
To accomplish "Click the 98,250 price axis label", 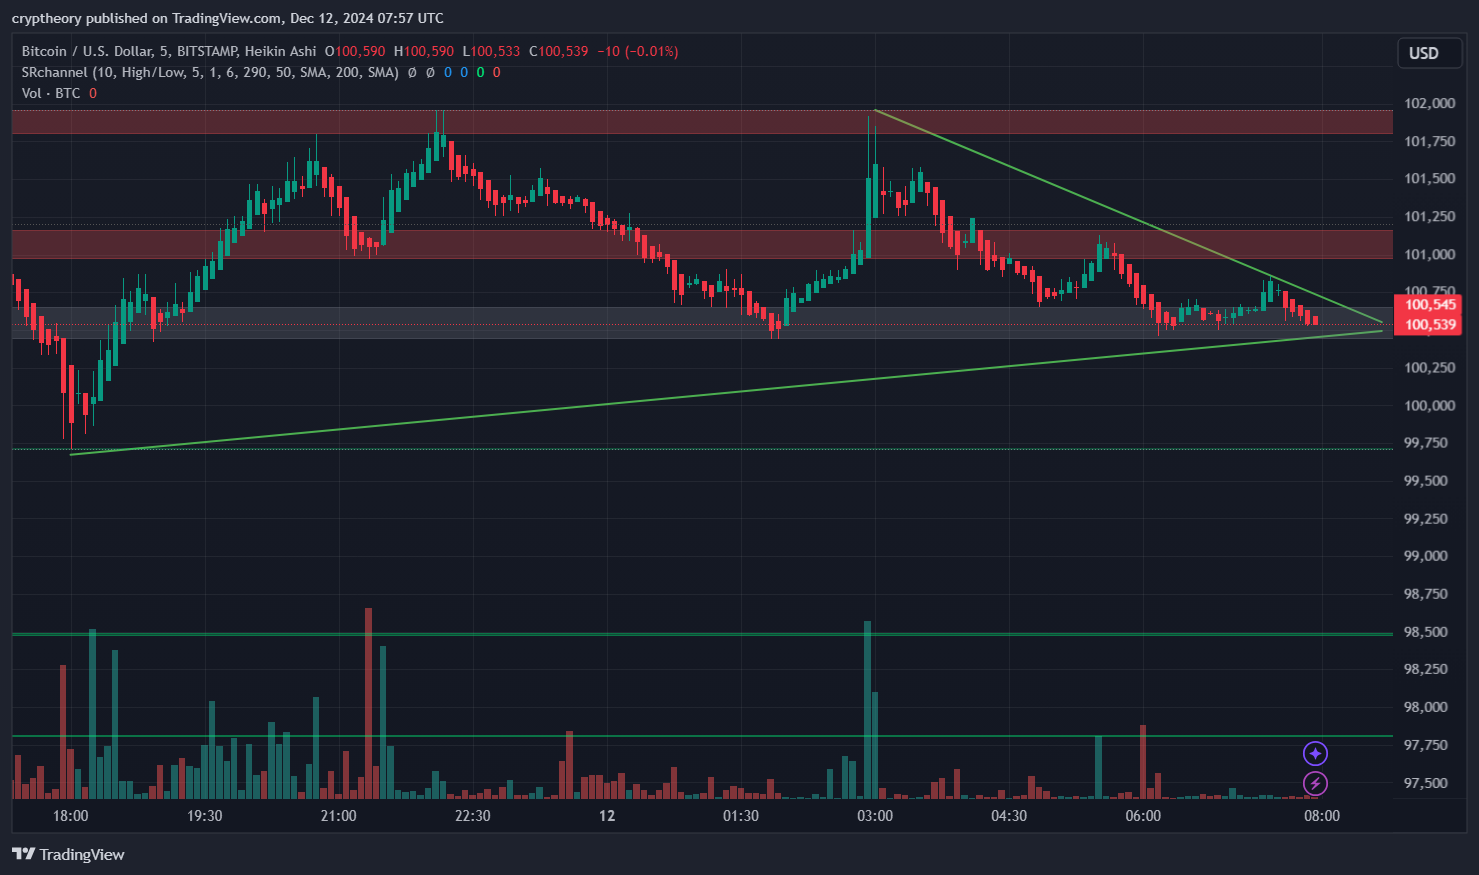I will click(x=1426, y=669).
